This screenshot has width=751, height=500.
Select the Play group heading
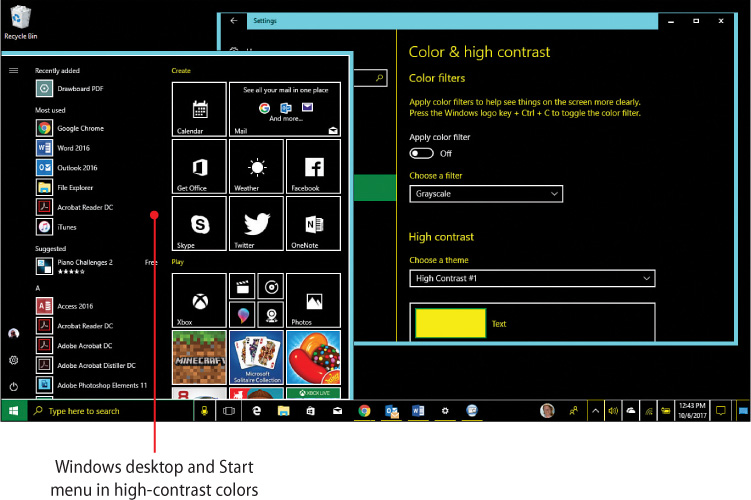(178, 262)
